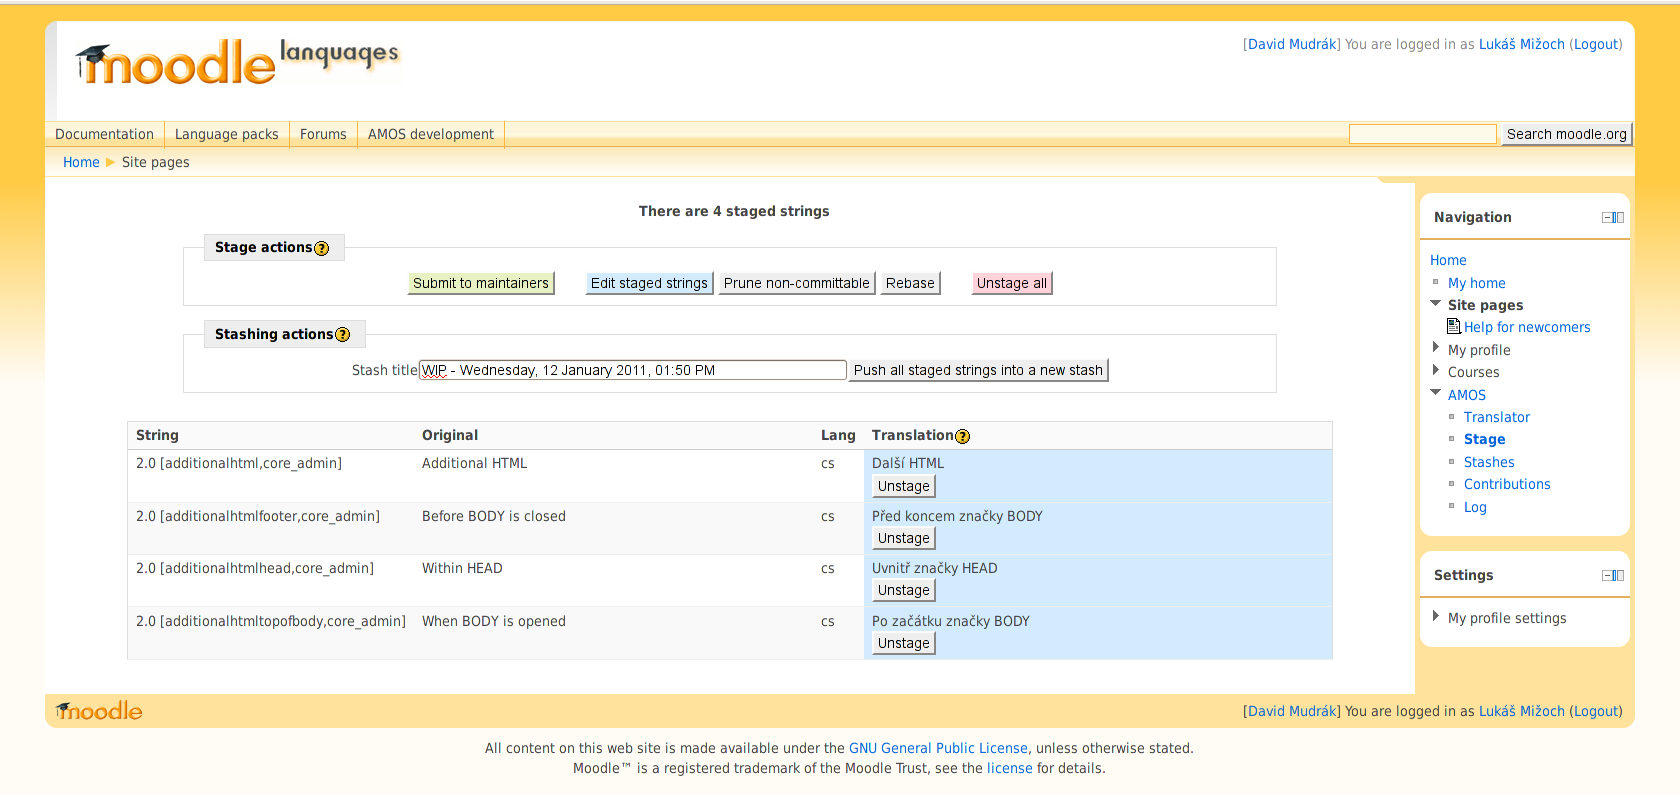Image resolution: width=1680 pixels, height=795 pixels.
Task: Open the Forums menu item
Action: point(323,134)
